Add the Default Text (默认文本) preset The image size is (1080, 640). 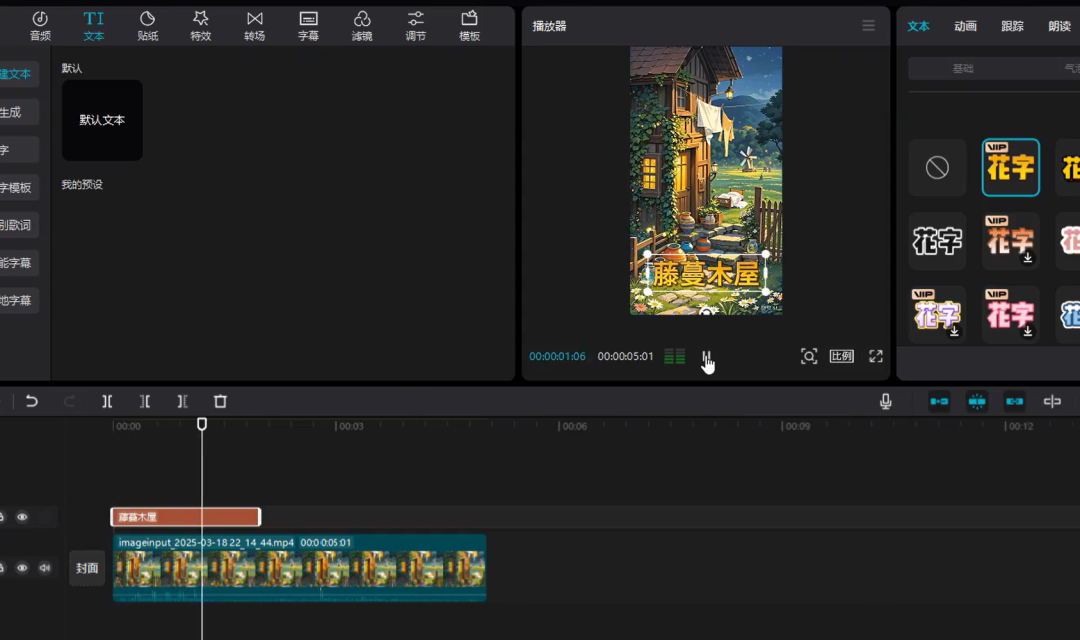point(102,120)
